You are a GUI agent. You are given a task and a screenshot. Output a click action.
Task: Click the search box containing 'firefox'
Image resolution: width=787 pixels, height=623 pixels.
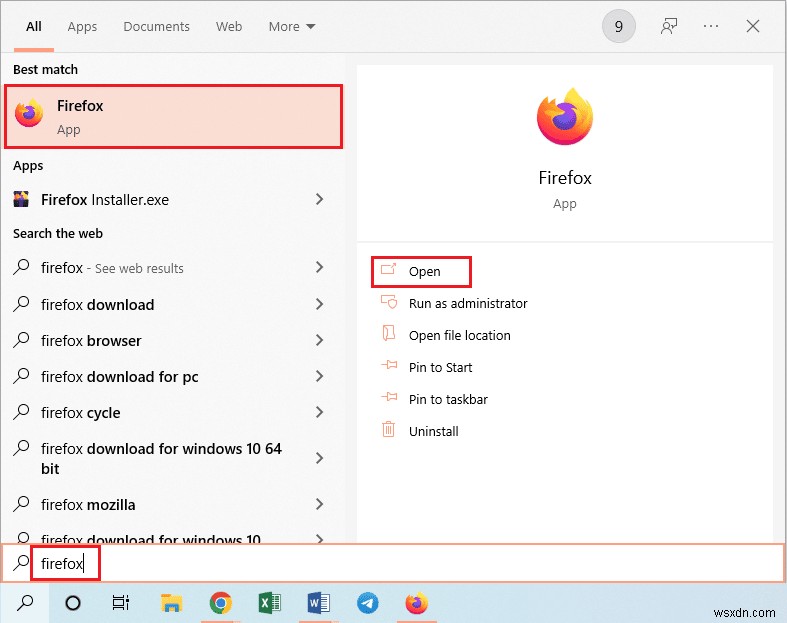pos(394,563)
